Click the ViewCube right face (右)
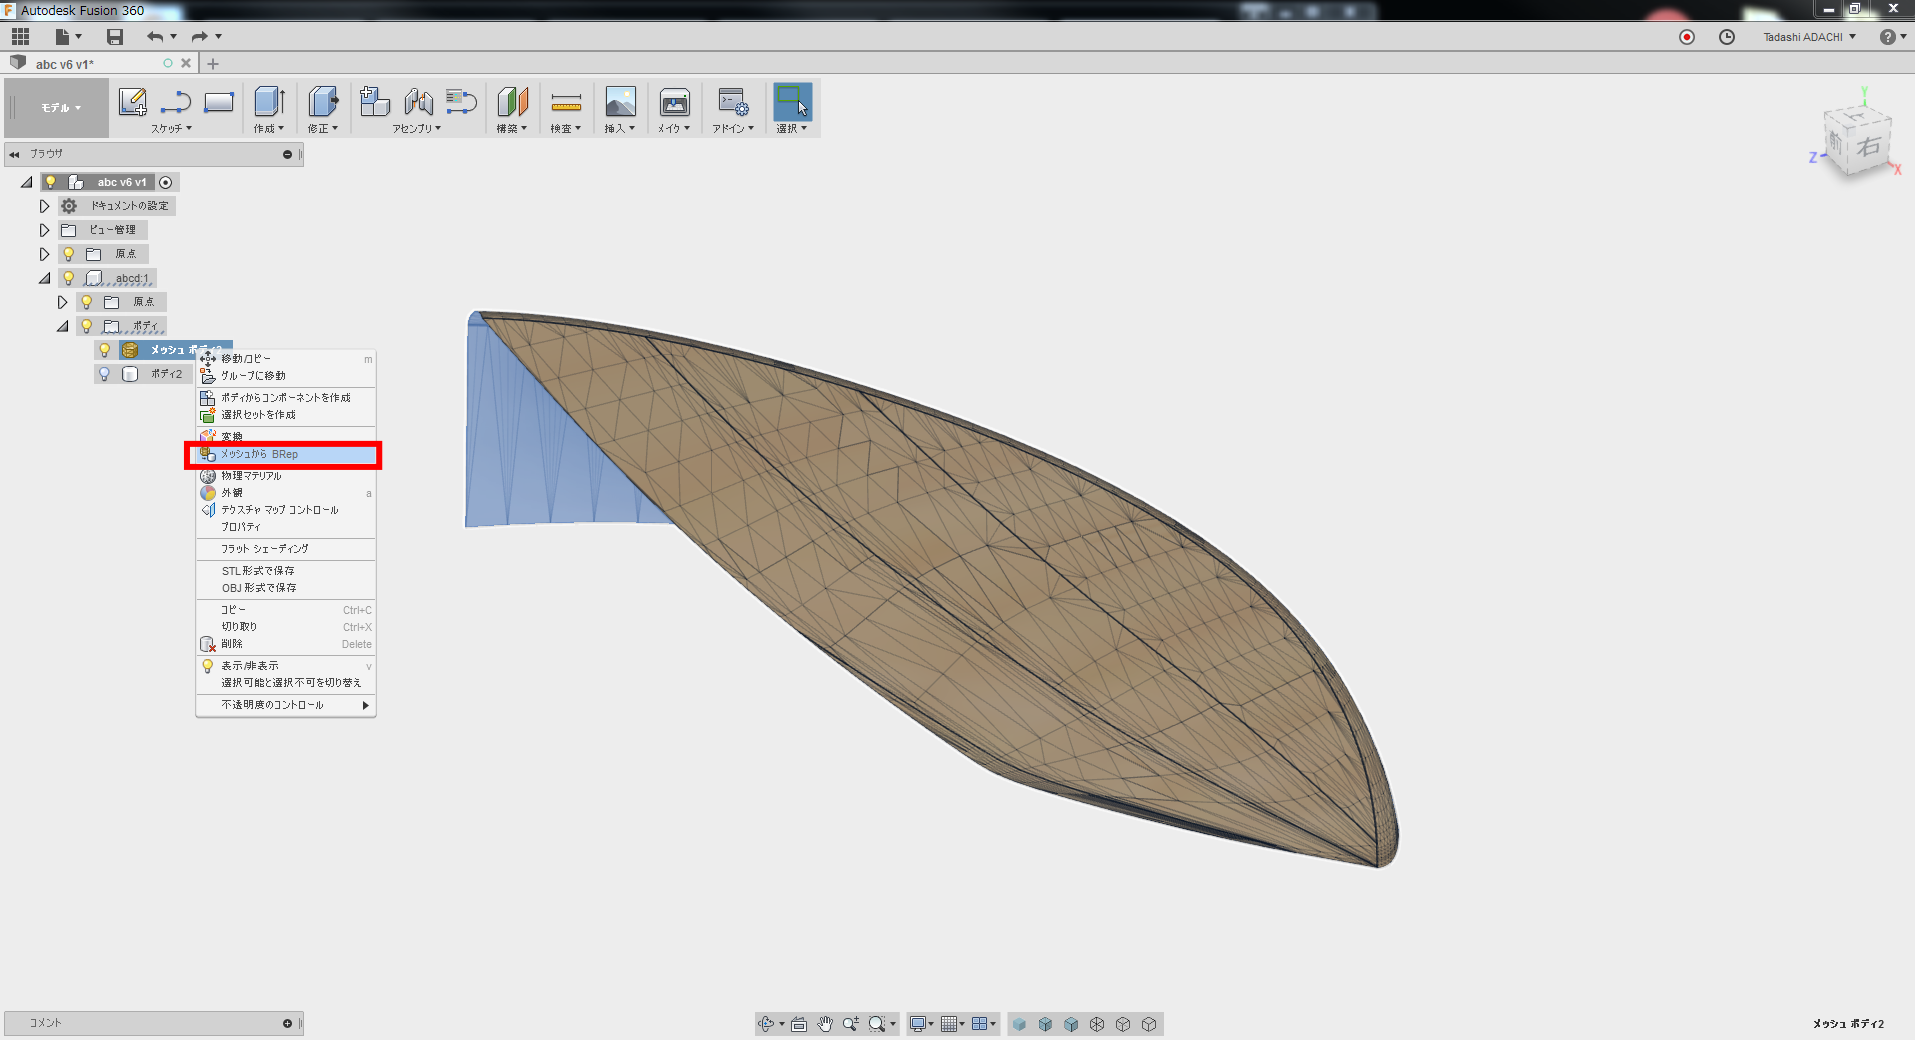This screenshot has height=1040, width=1915. click(x=1867, y=147)
